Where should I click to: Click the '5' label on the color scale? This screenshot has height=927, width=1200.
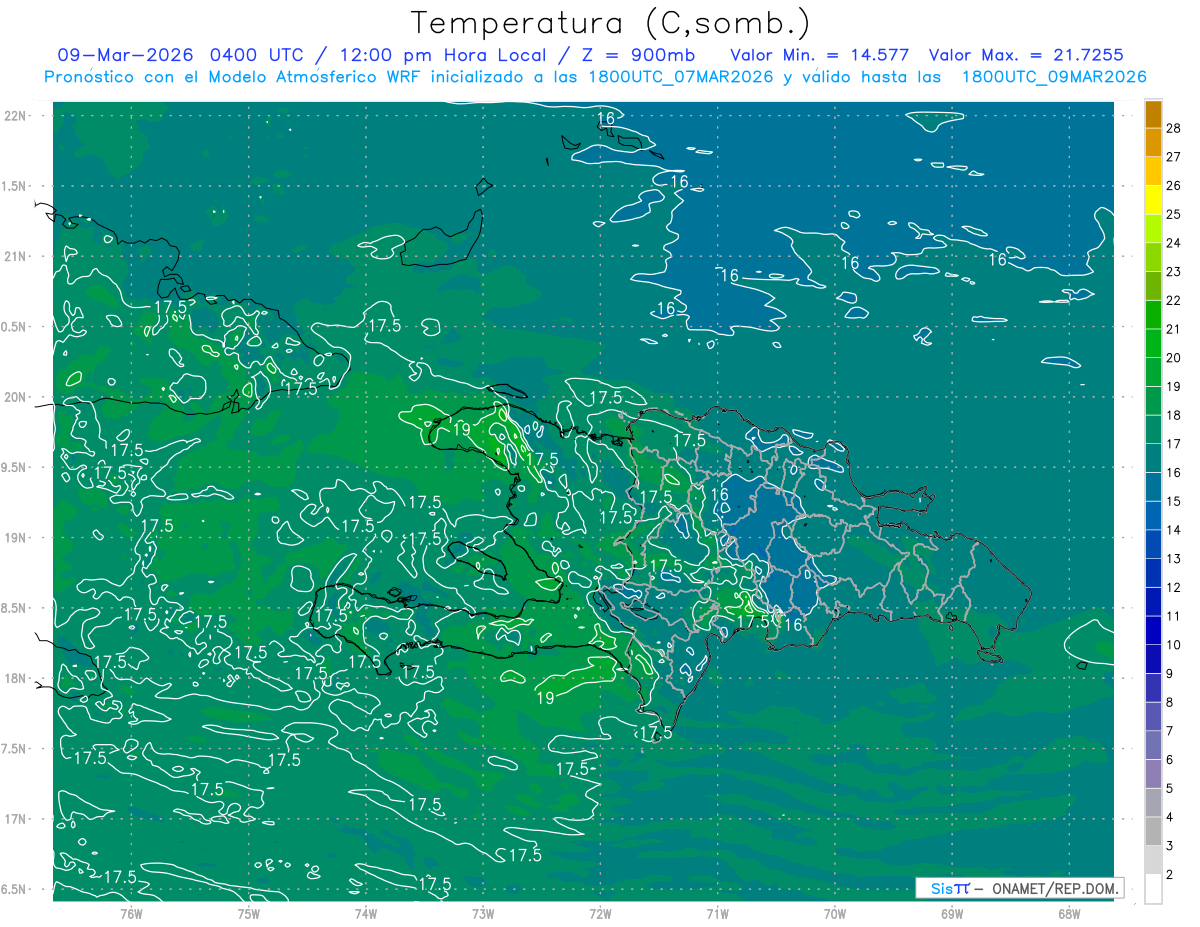click(1171, 789)
